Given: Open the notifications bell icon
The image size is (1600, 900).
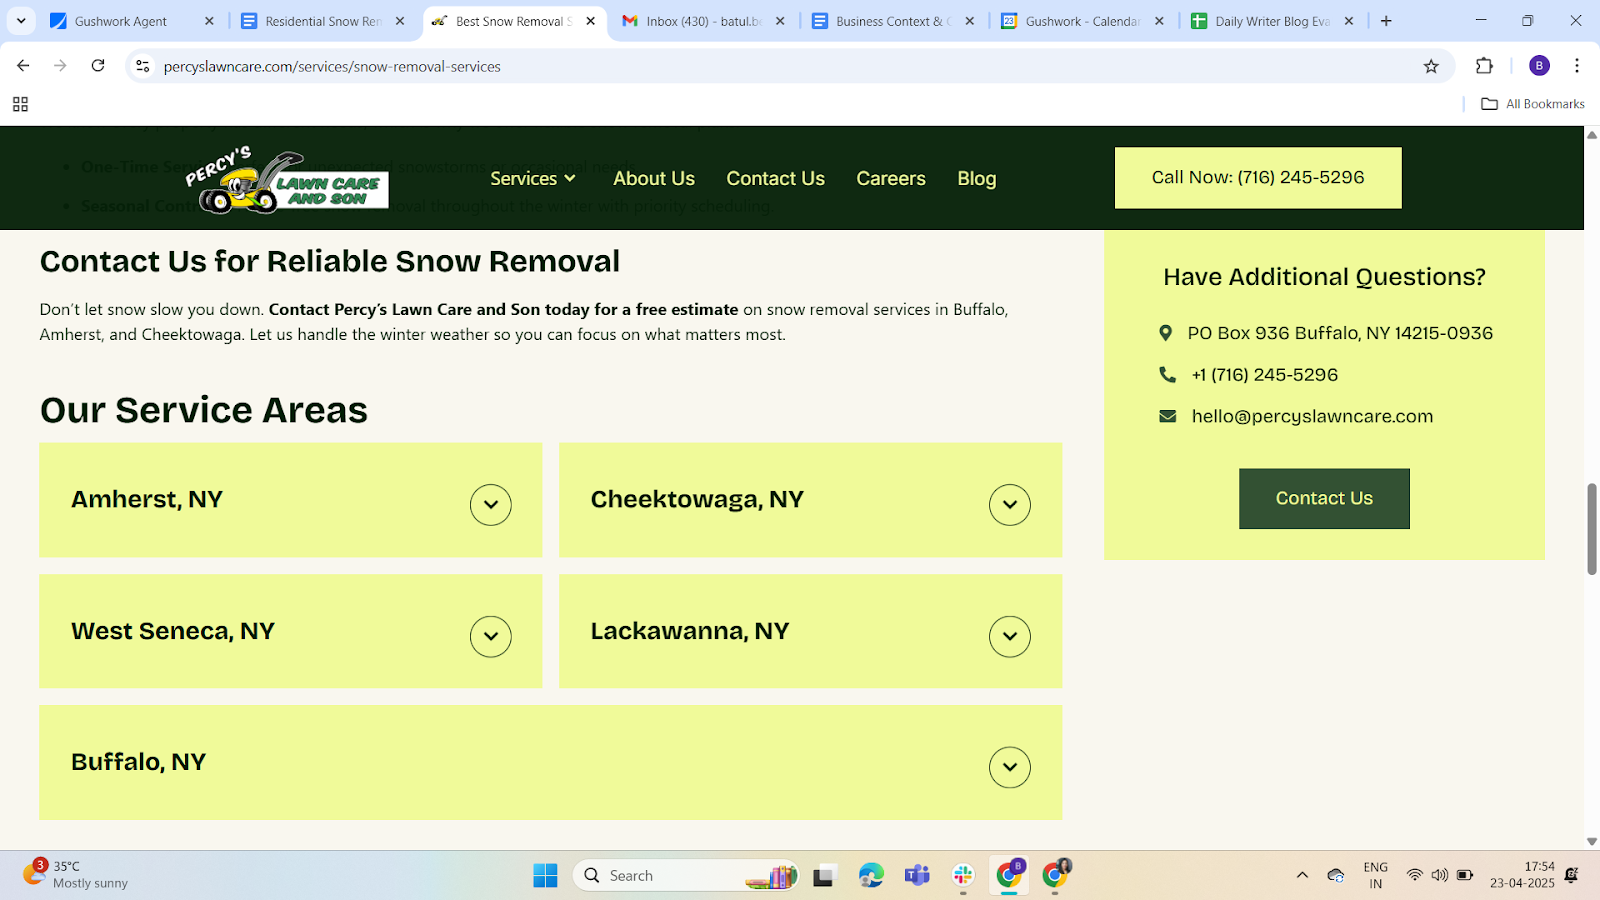Looking at the screenshot, I should (x=1571, y=875).
